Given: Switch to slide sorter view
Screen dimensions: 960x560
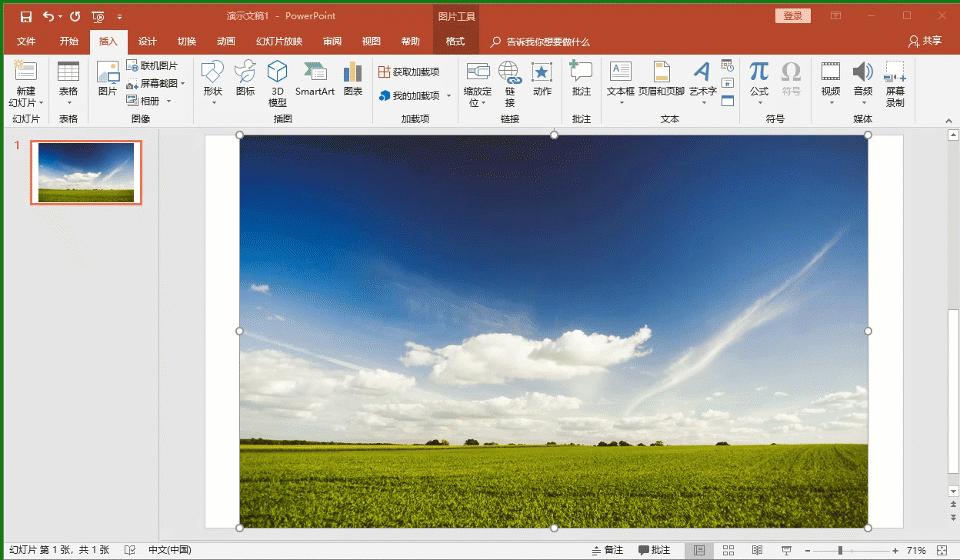Looking at the screenshot, I should [x=728, y=550].
